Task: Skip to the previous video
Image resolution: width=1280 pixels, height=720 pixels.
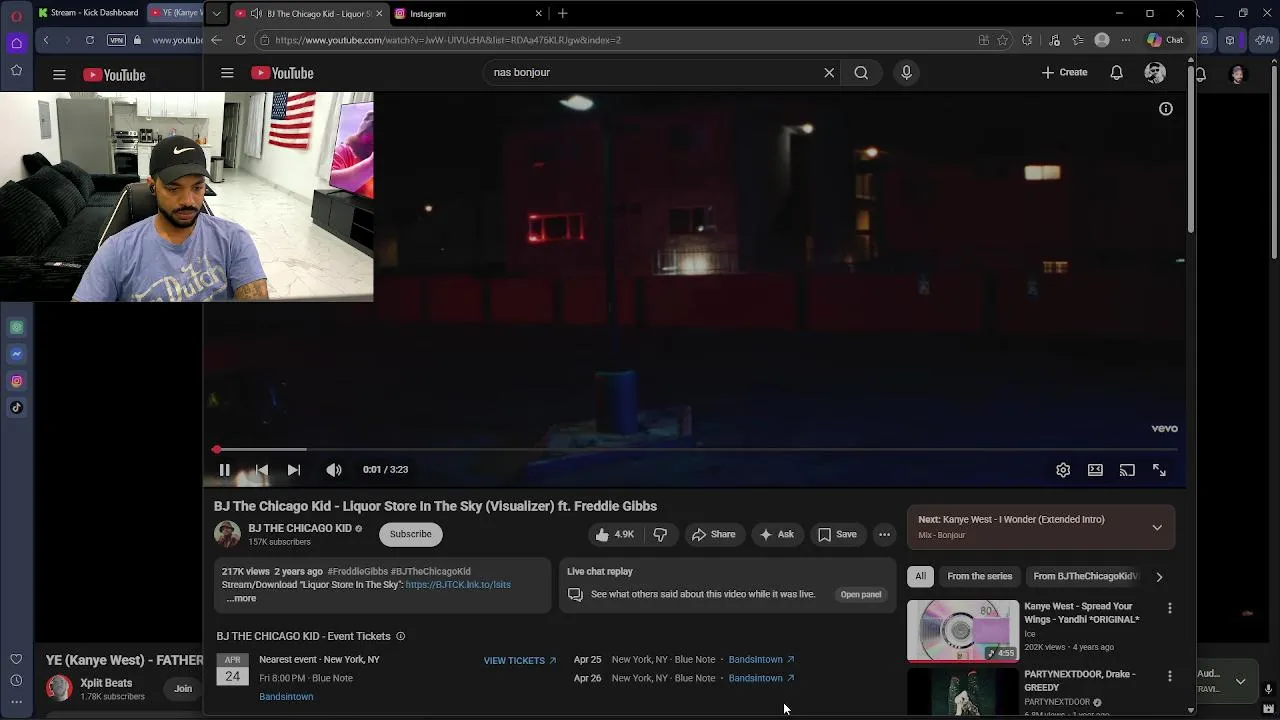Action: tap(261, 470)
